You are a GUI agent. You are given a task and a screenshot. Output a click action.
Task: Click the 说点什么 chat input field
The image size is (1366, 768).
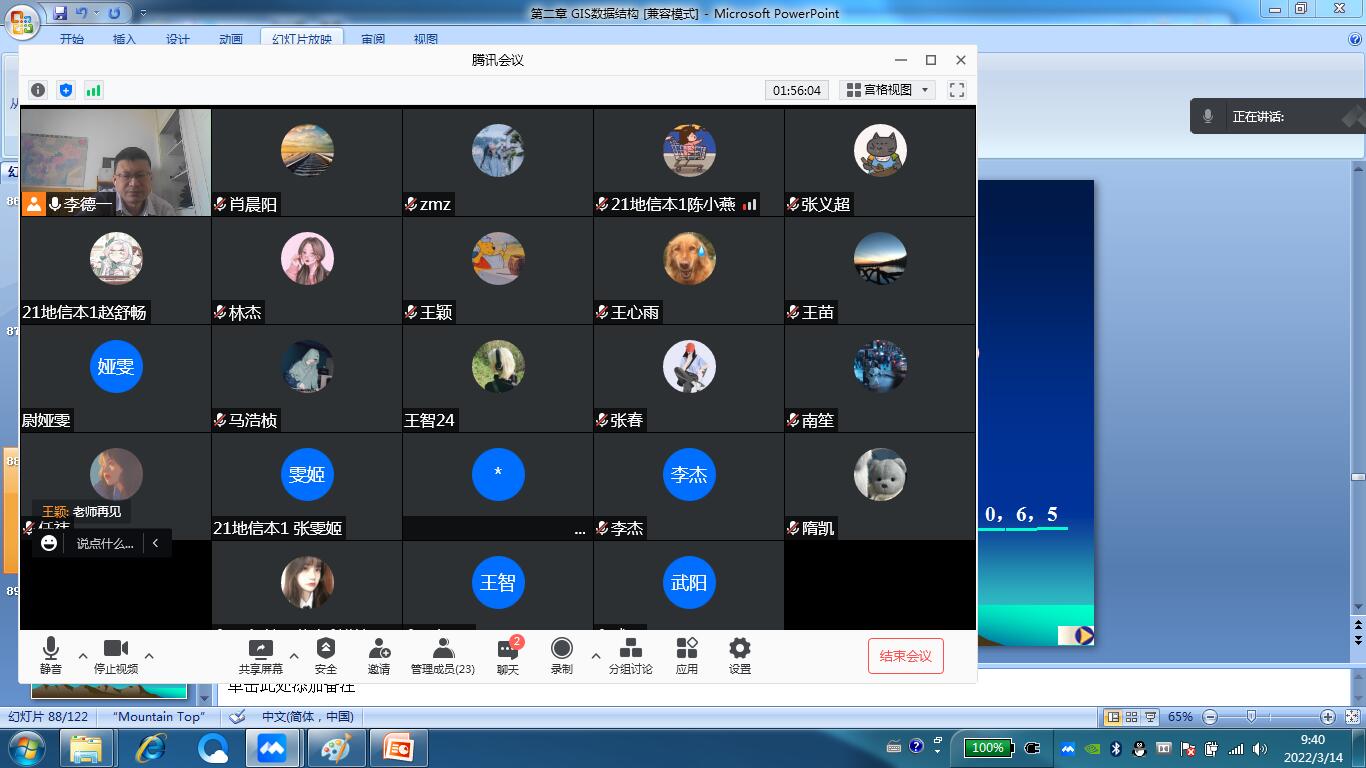(x=105, y=543)
